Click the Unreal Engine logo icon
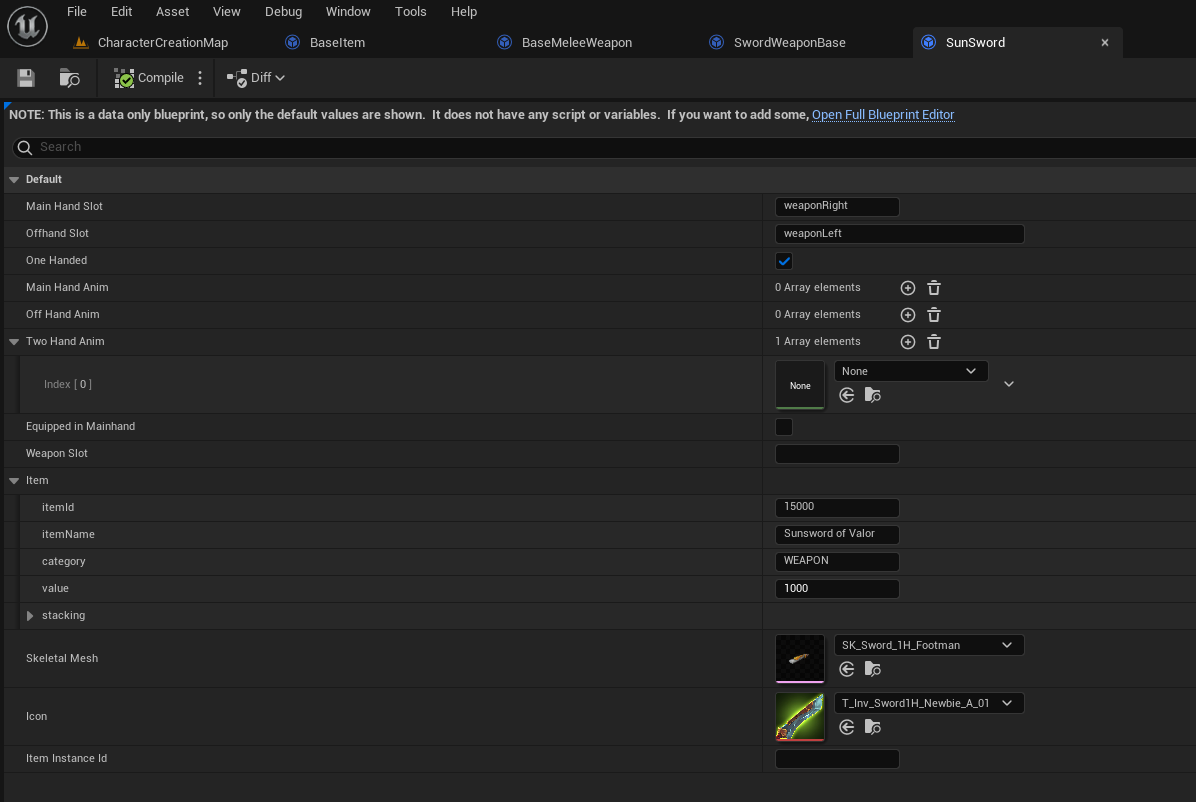 [27, 25]
